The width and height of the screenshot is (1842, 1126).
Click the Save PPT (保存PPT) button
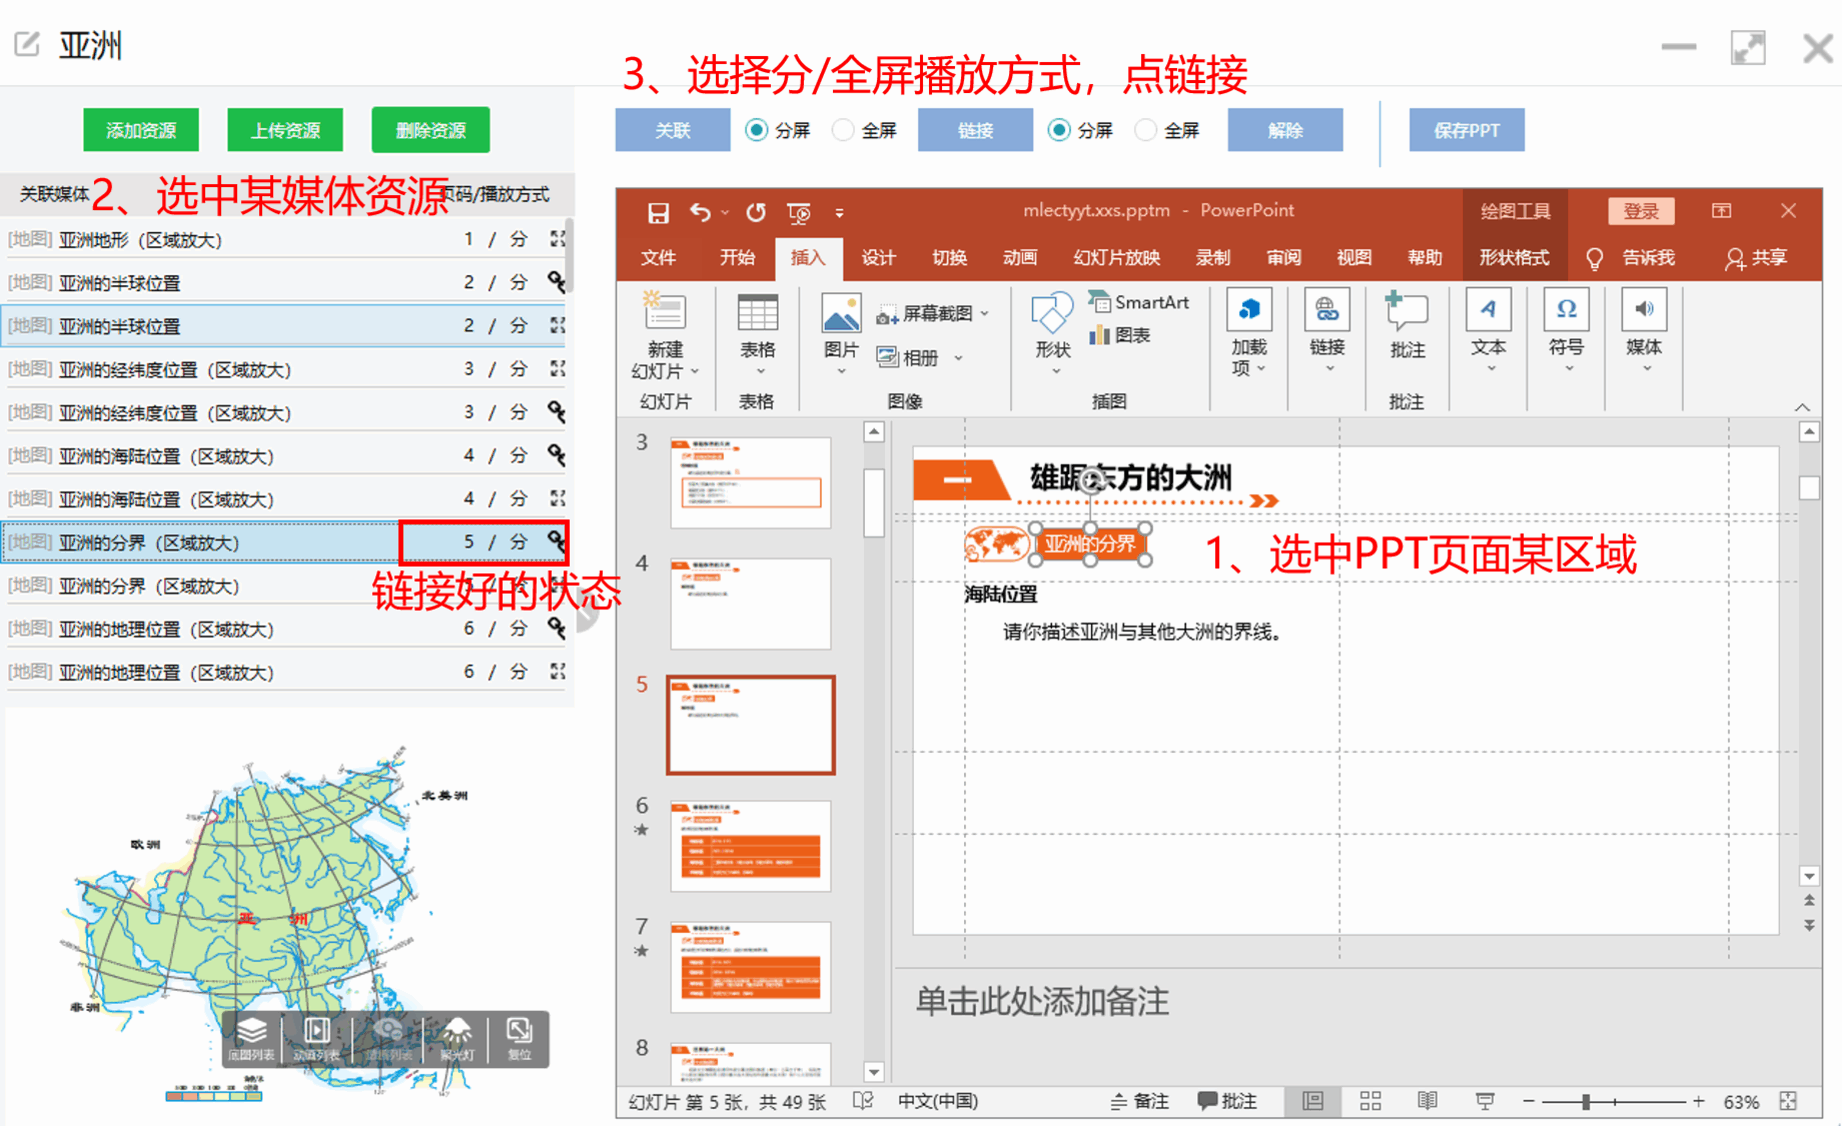pos(1466,131)
